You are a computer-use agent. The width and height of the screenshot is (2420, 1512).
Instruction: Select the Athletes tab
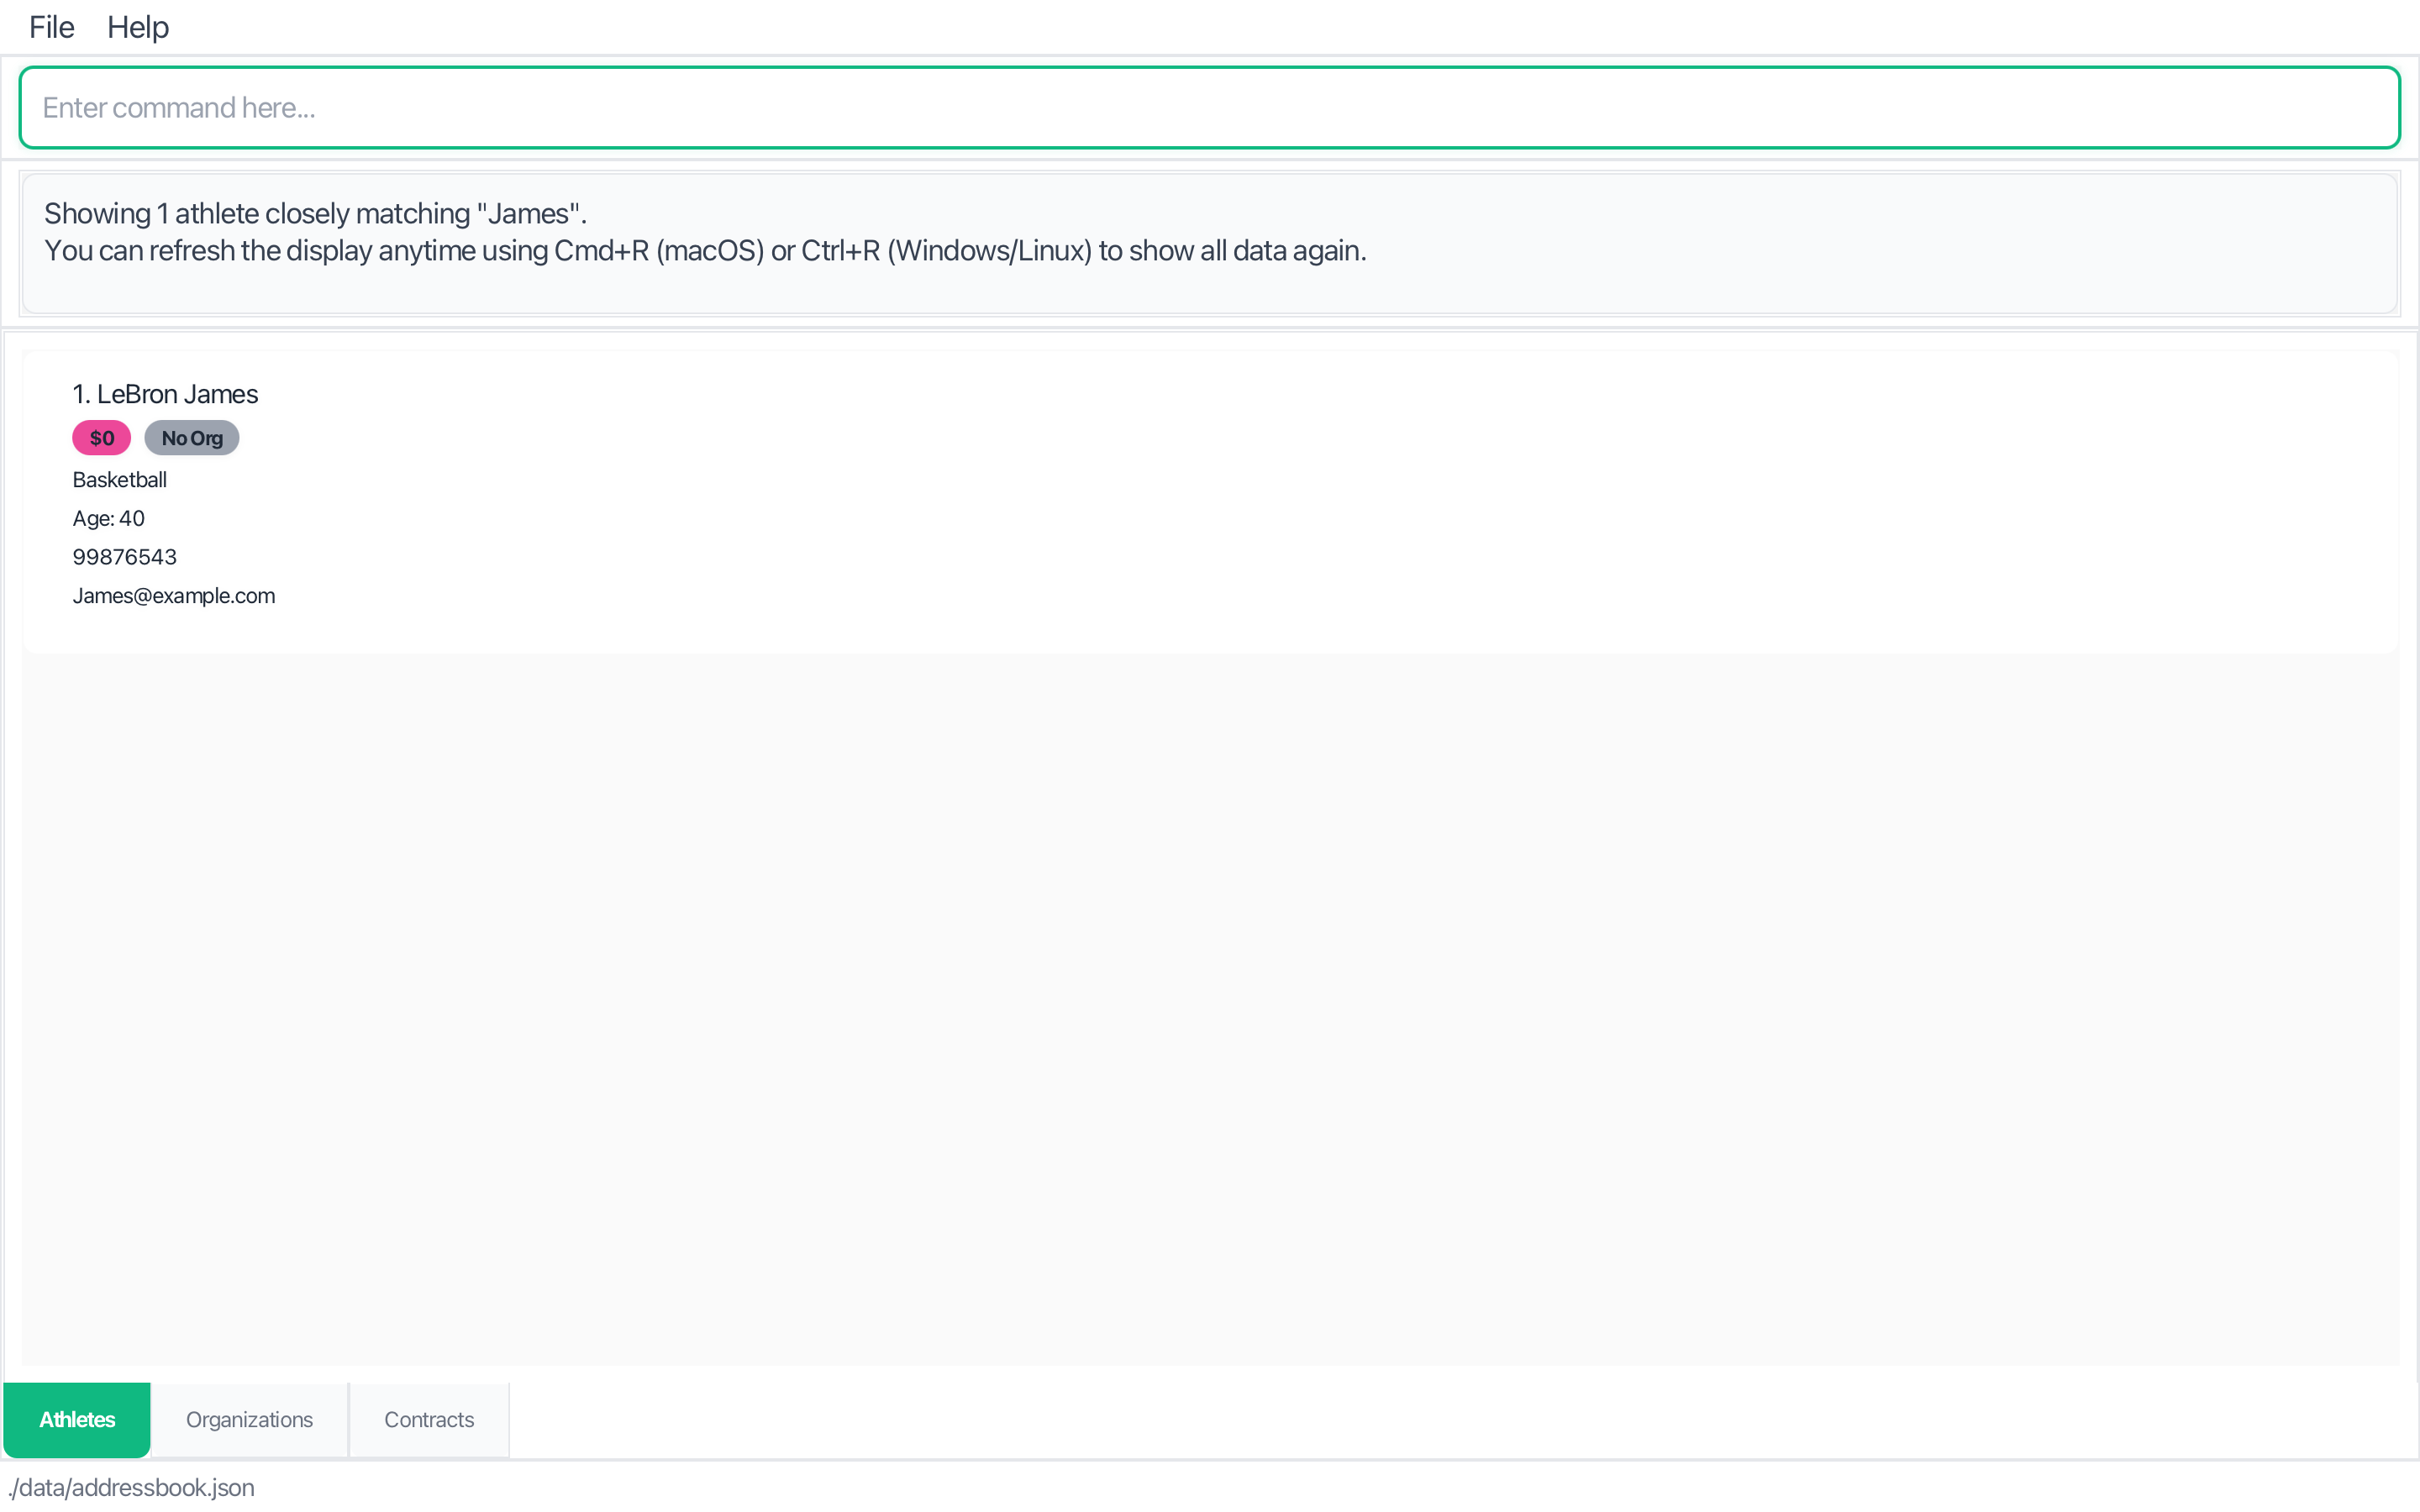pyautogui.click(x=77, y=1419)
